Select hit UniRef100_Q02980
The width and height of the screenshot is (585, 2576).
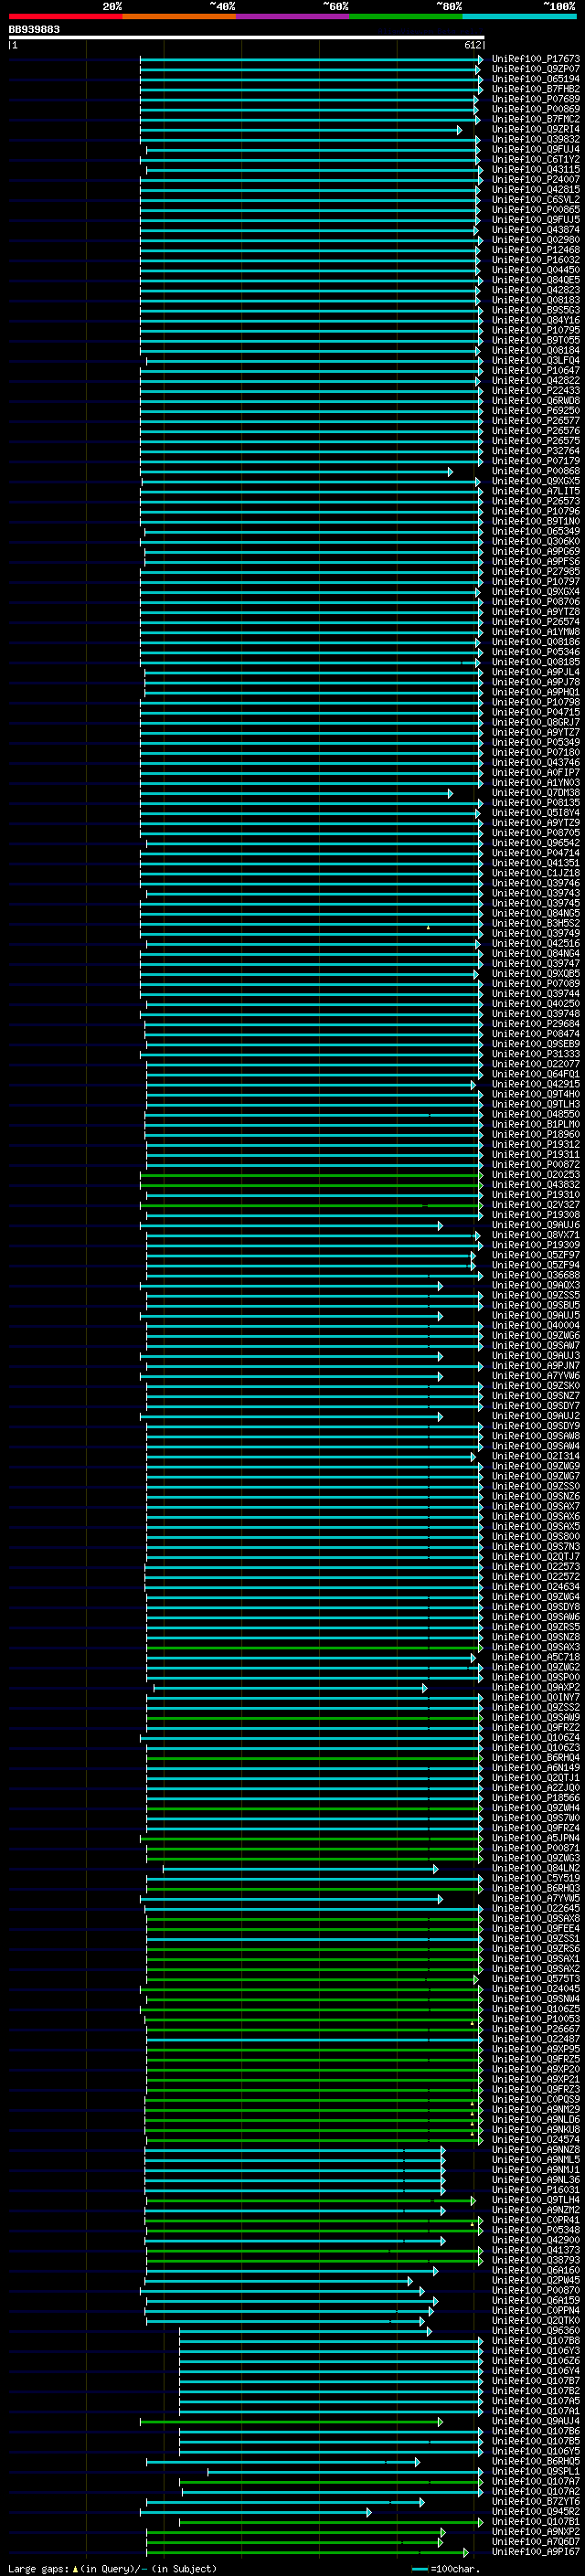[x=535, y=240]
